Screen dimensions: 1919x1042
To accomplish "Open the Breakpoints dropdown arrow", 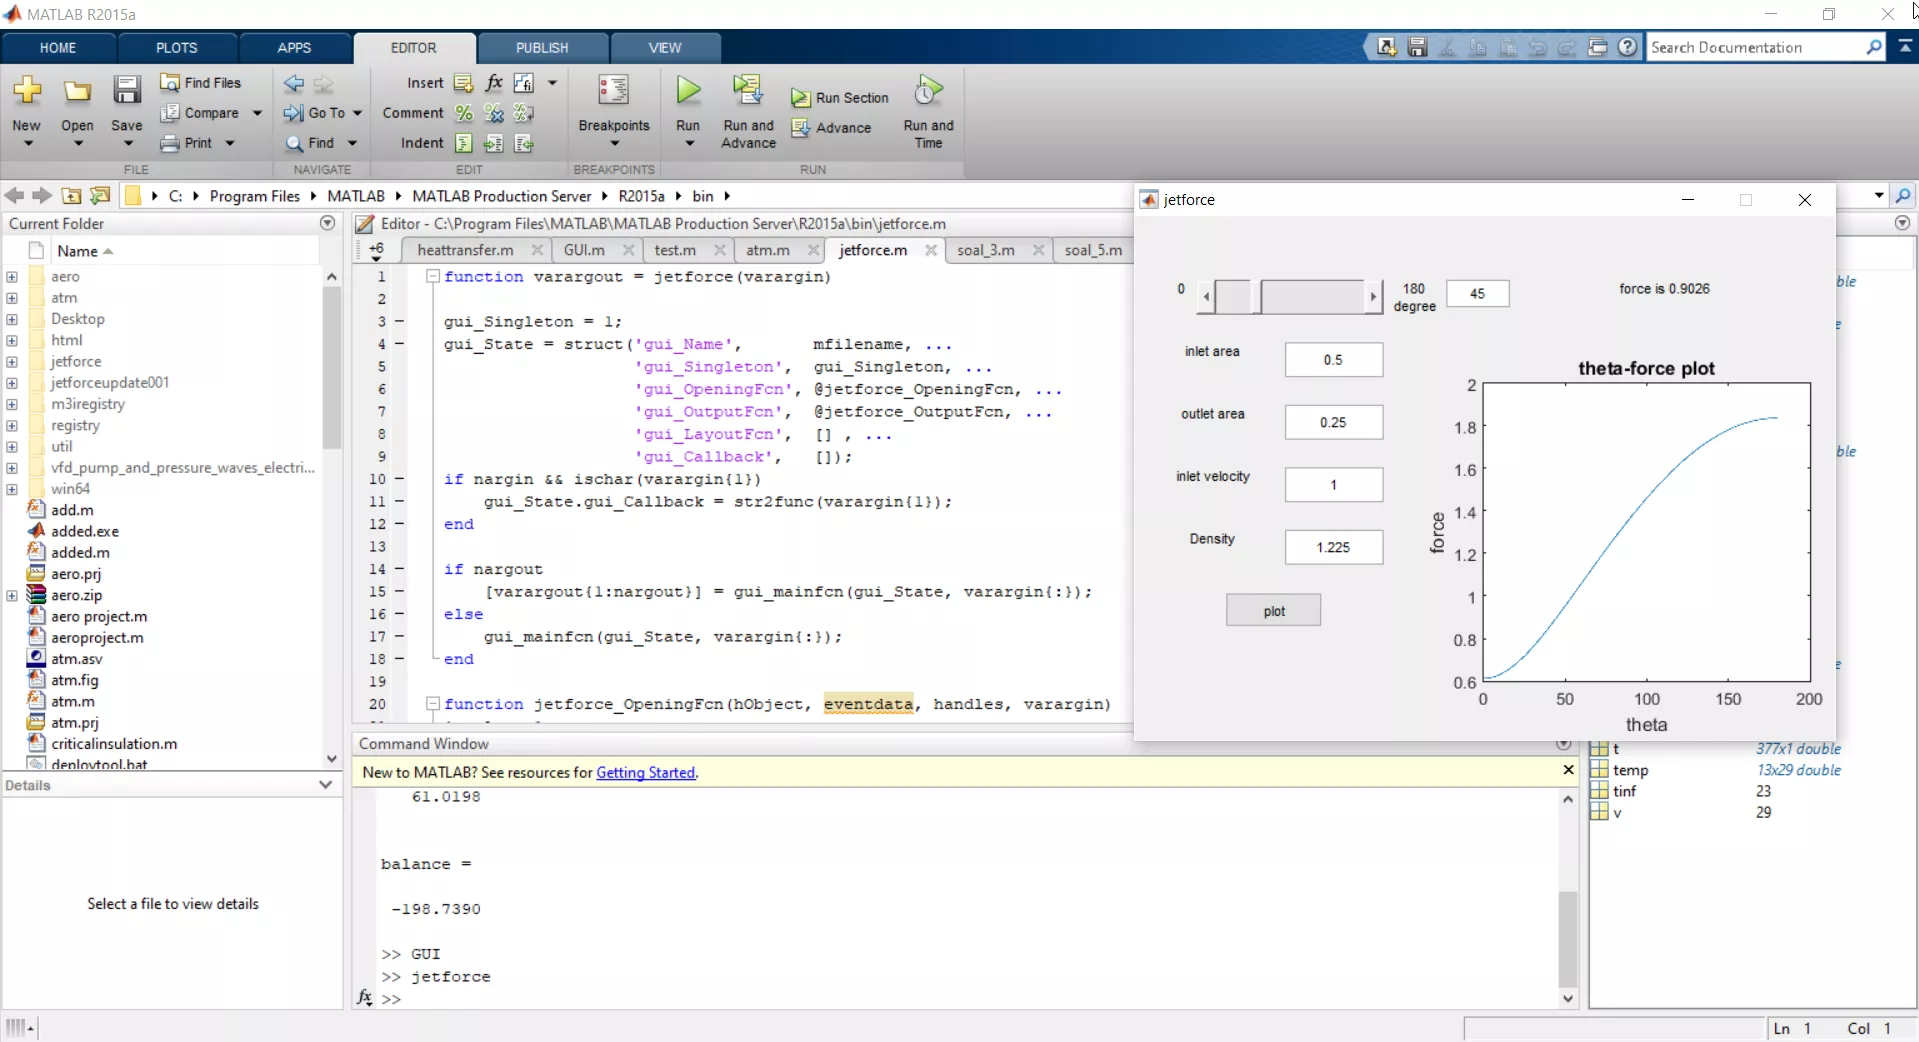I will coord(614,144).
